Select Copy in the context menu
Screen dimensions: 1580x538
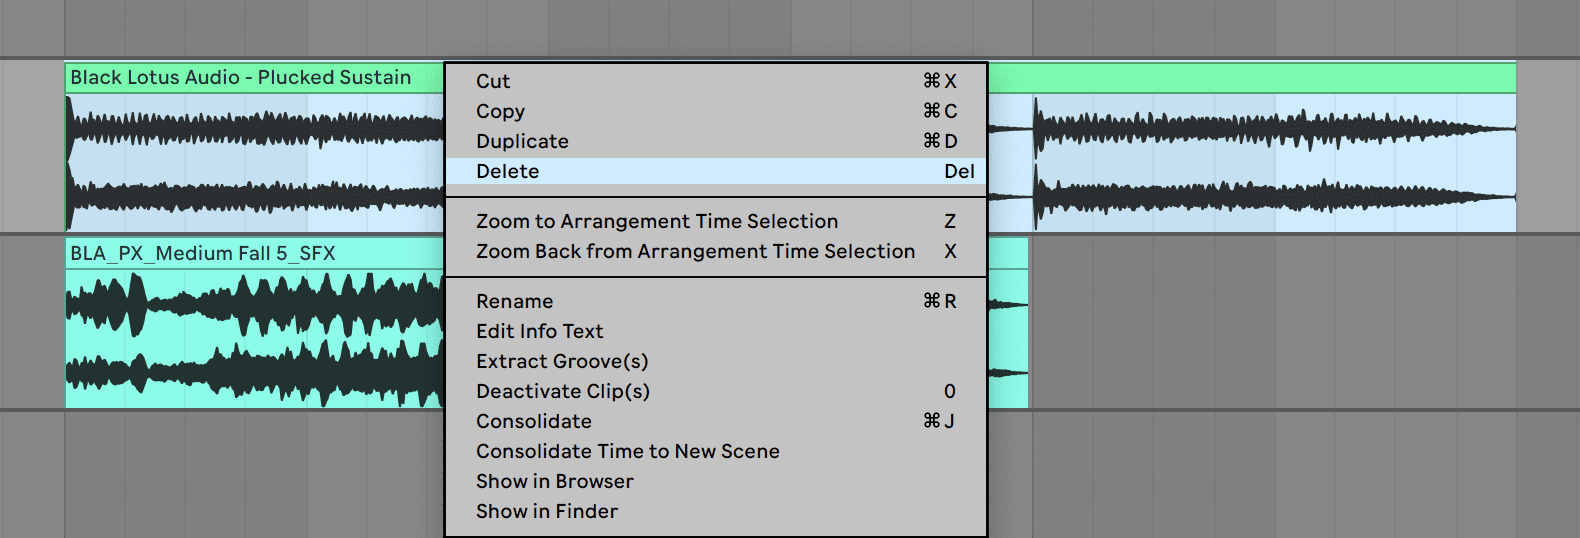point(716,111)
